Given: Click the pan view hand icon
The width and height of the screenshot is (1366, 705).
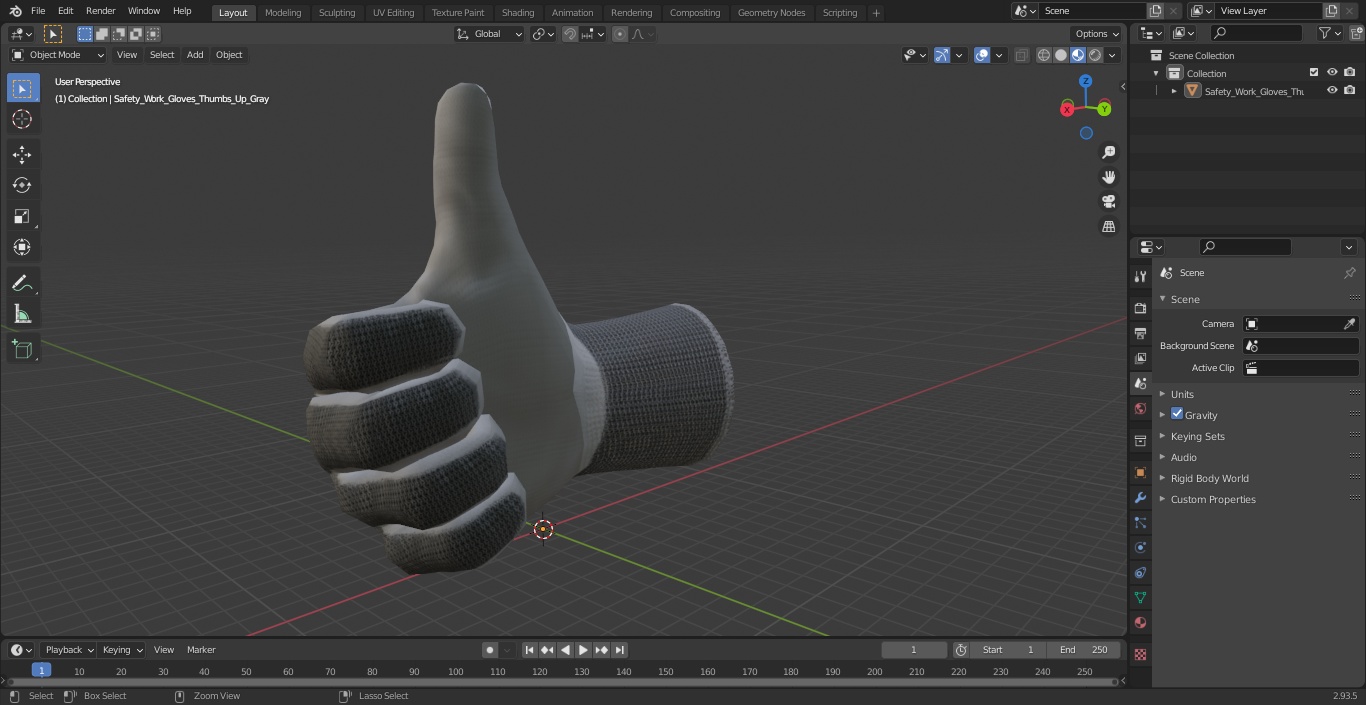Looking at the screenshot, I should point(1108,177).
